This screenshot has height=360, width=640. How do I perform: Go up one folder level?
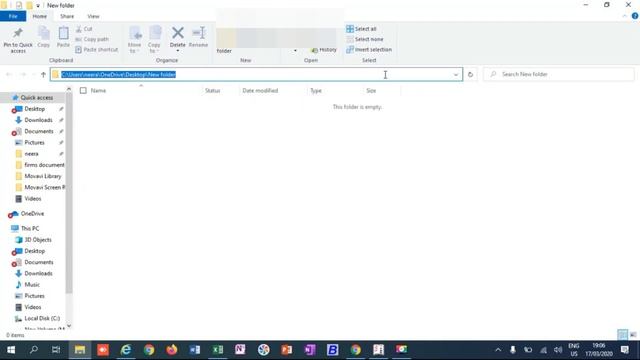coord(43,74)
